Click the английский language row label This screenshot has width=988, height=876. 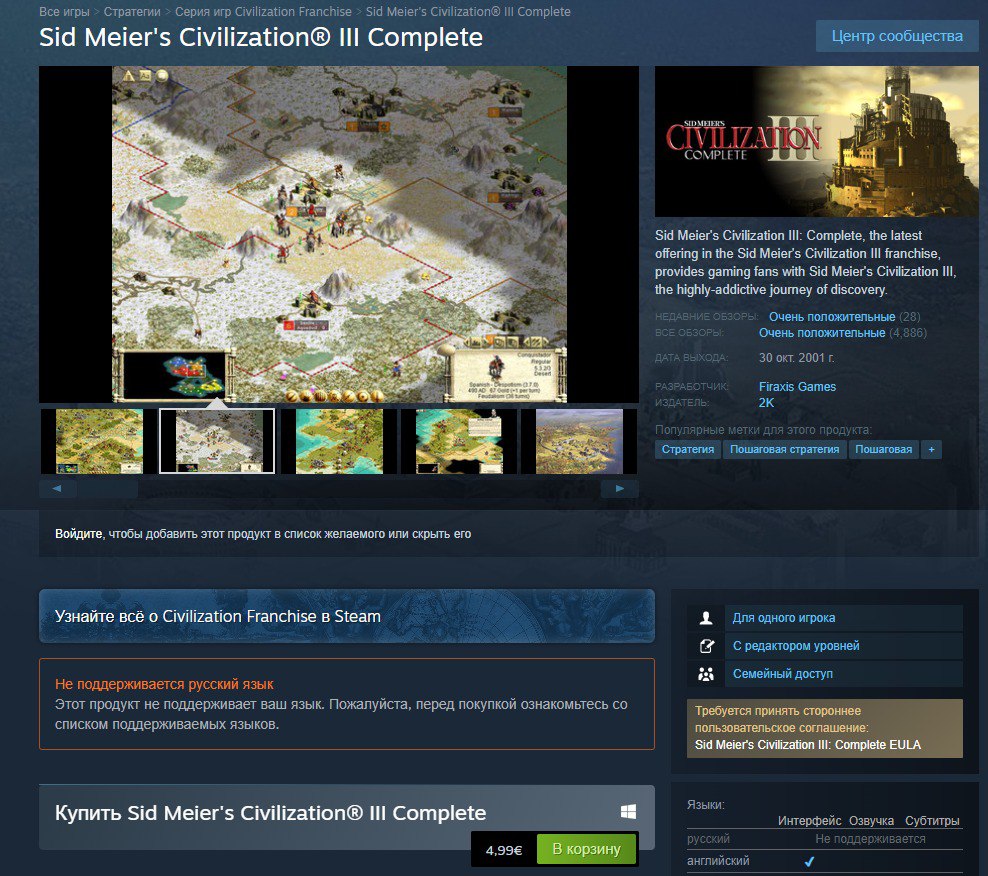tap(718, 861)
